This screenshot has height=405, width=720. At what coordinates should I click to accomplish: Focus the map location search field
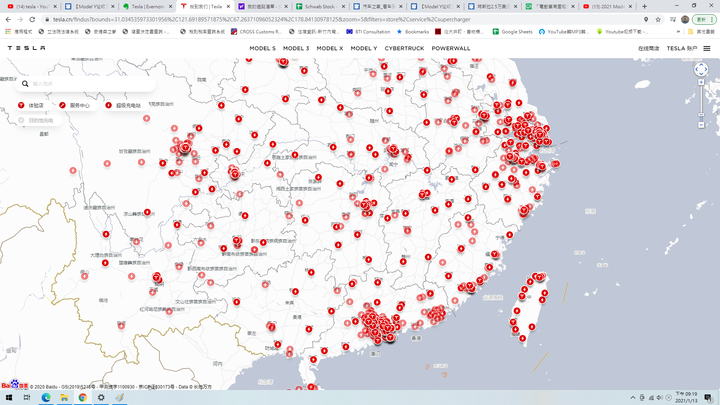pyautogui.click(x=85, y=84)
